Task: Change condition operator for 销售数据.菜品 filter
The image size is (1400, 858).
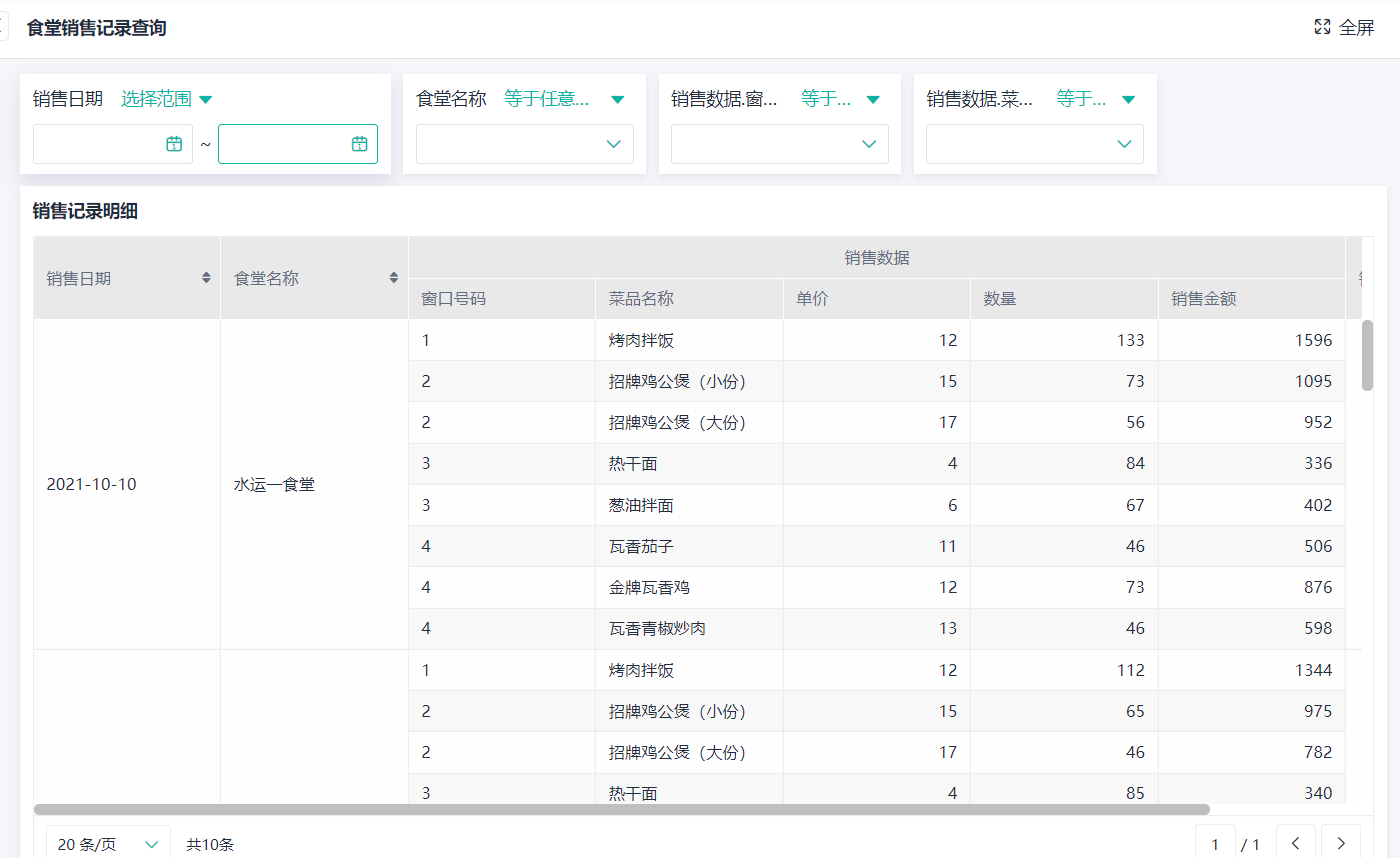Action: pos(1095,99)
